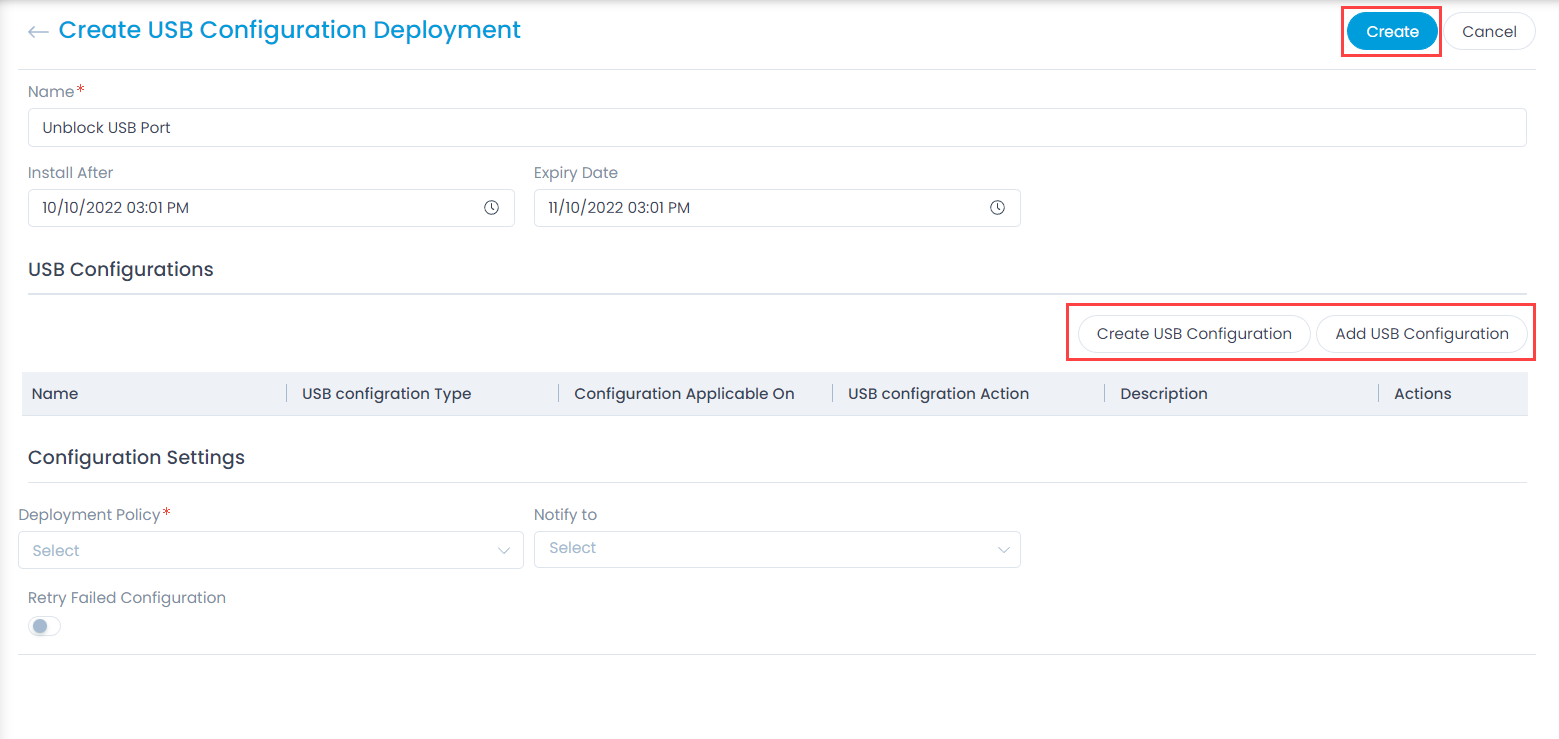
Task: Click the Name column header
Action: click(55, 393)
